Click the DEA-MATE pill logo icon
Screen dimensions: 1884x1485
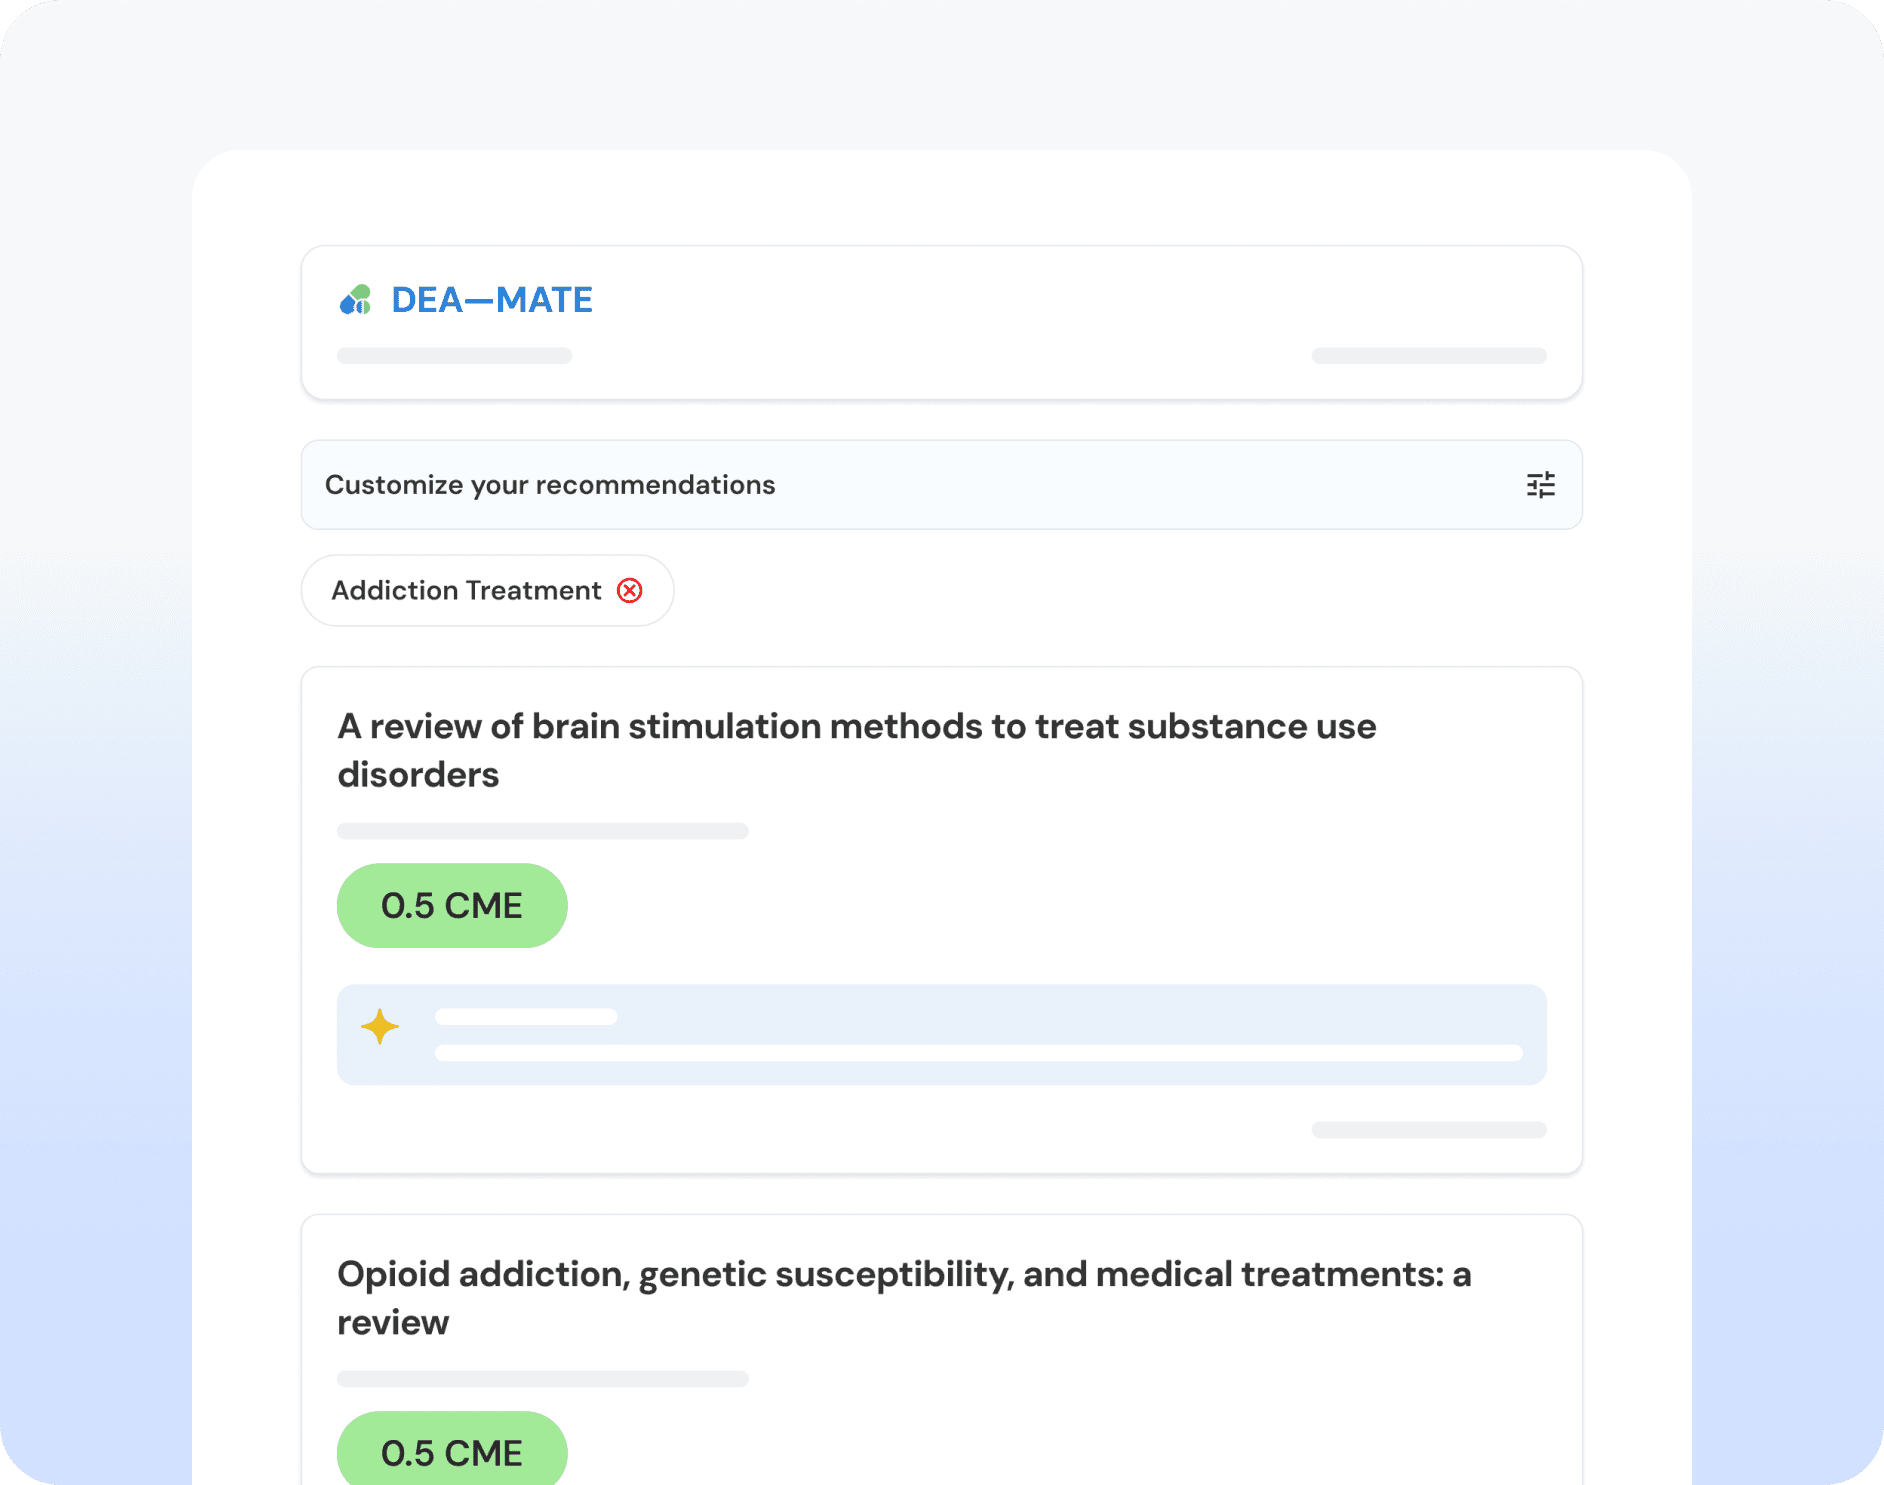(x=356, y=300)
